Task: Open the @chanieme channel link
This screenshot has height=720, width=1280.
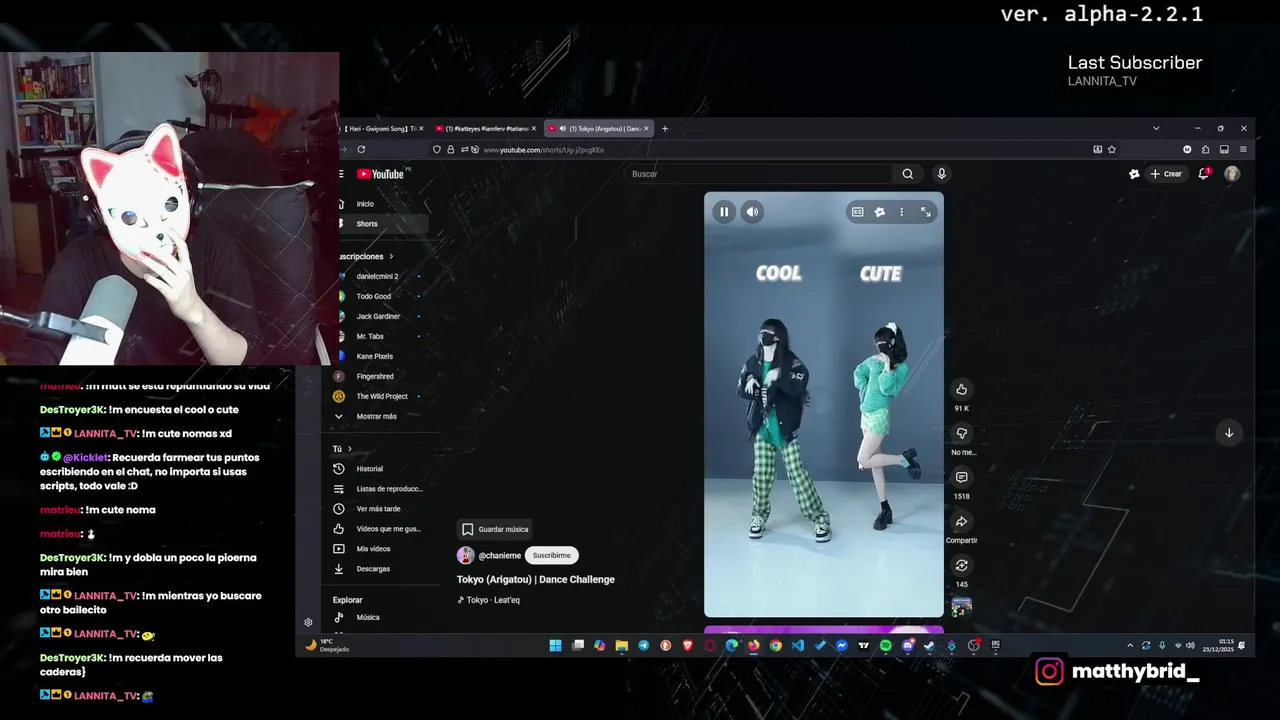Action: [499, 556]
